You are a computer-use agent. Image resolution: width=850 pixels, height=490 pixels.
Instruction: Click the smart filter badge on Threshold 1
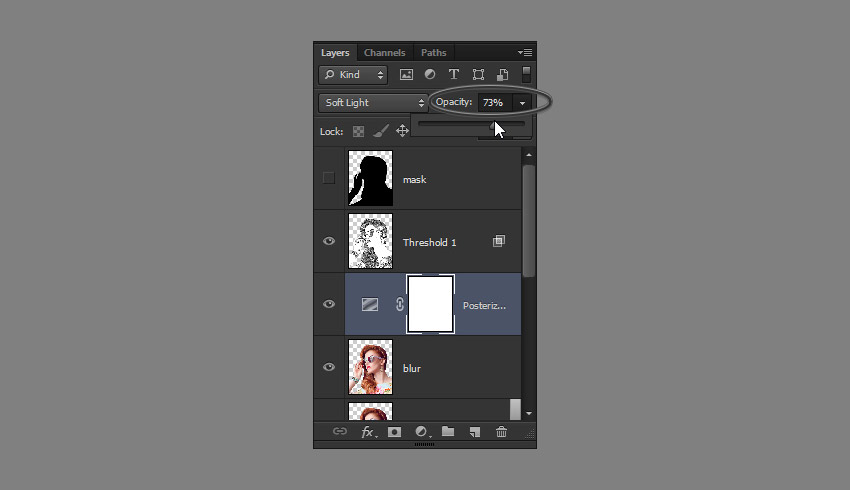[x=499, y=241]
